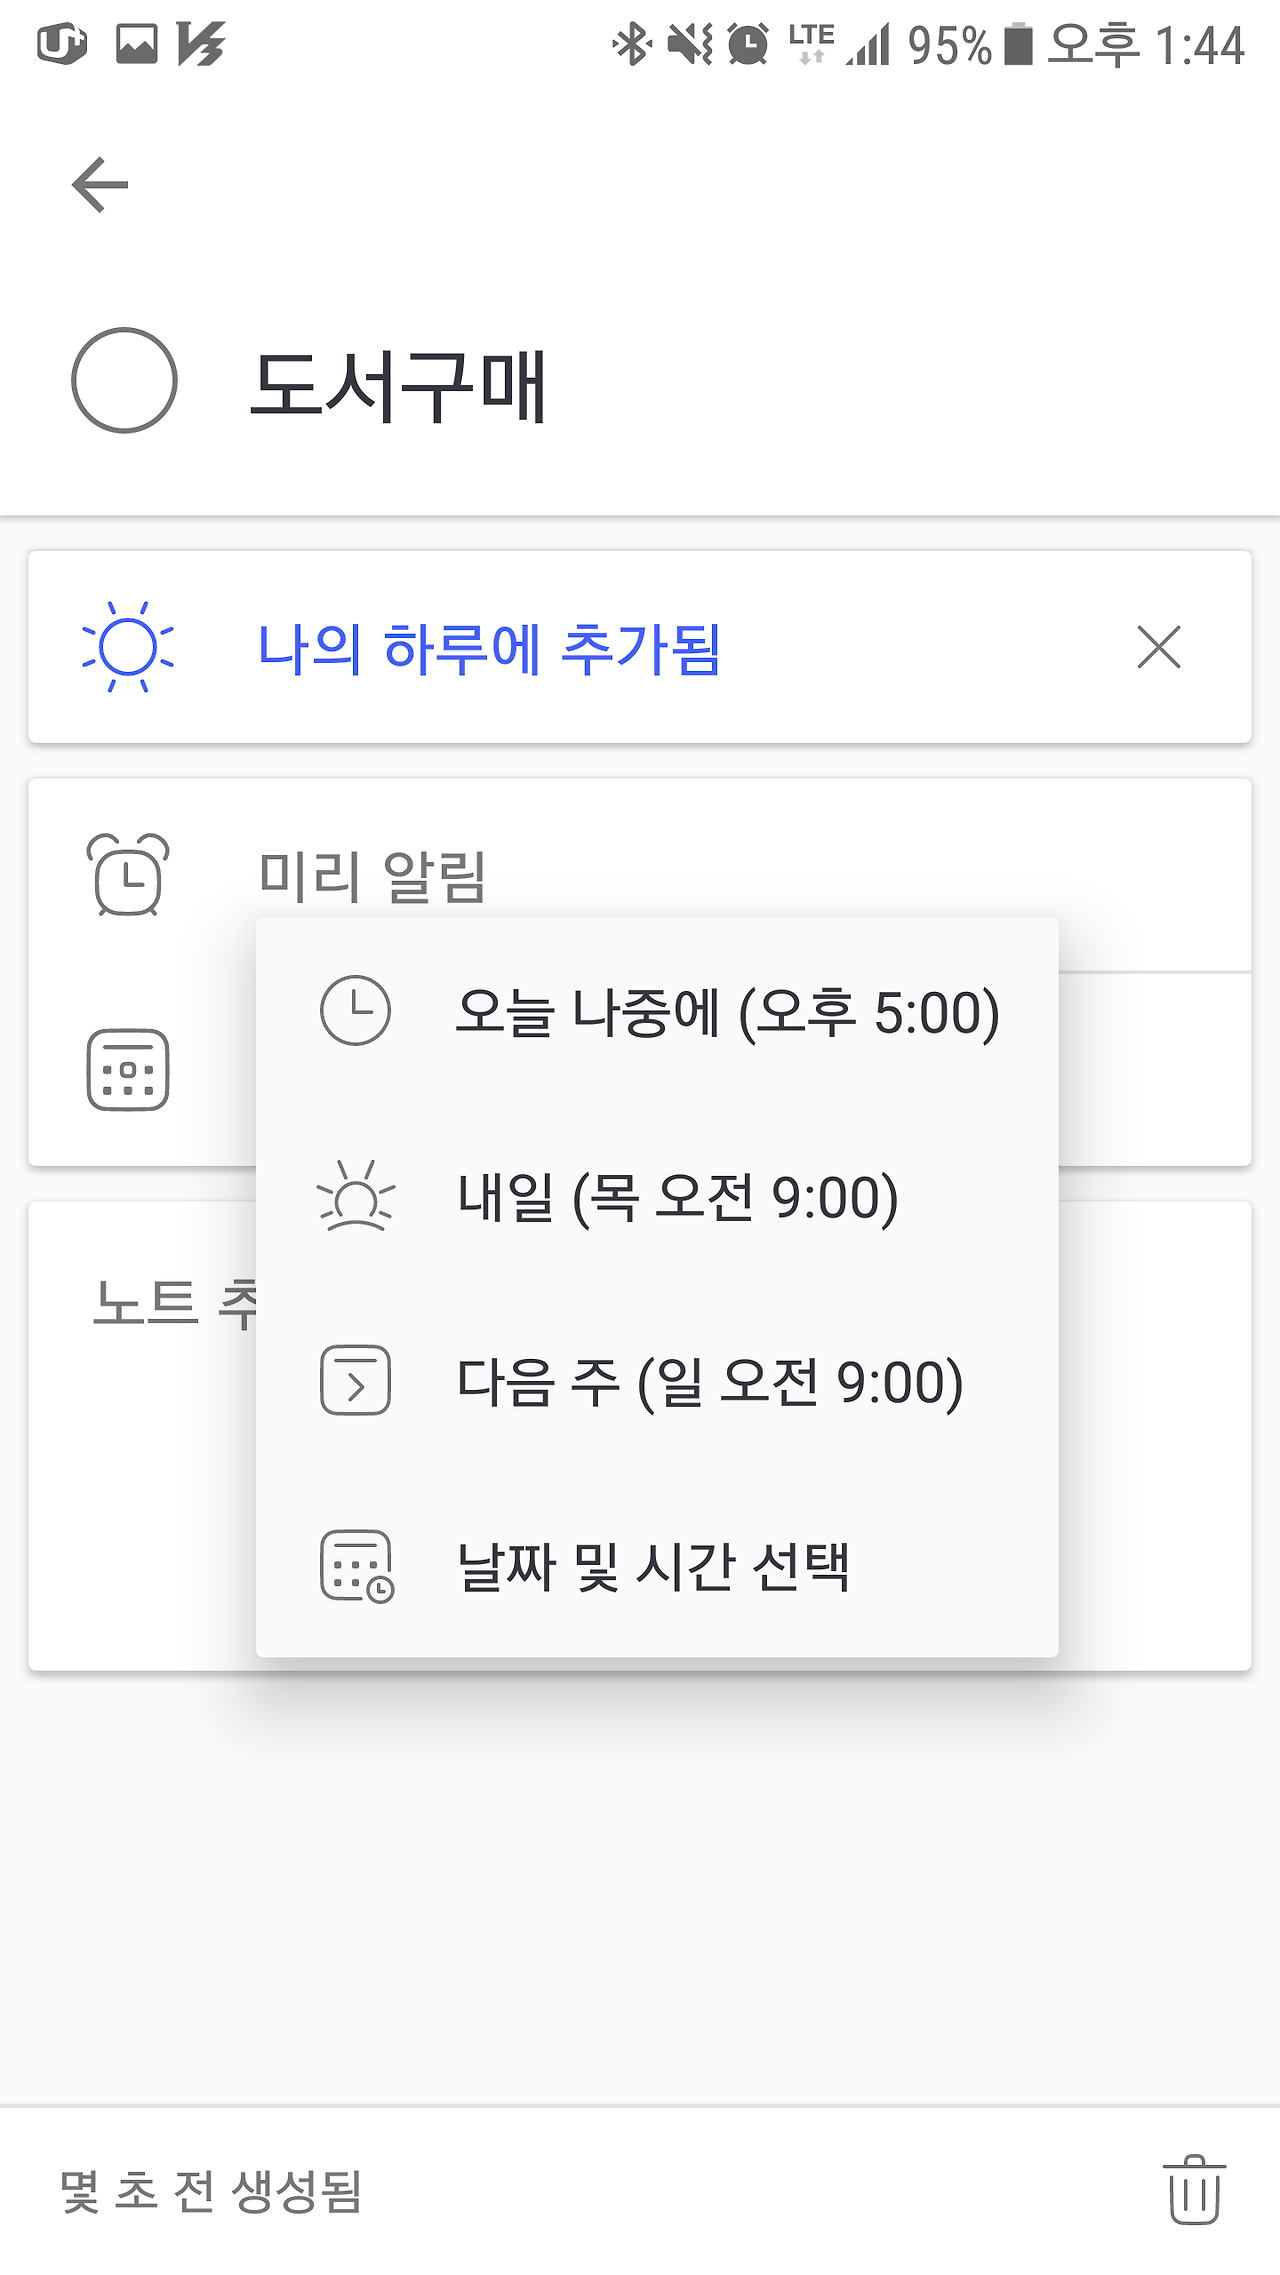The image size is (1280, 2275).
Task: Click the alarm clock reminder icon
Action: pyautogui.click(x=128, y=875)
